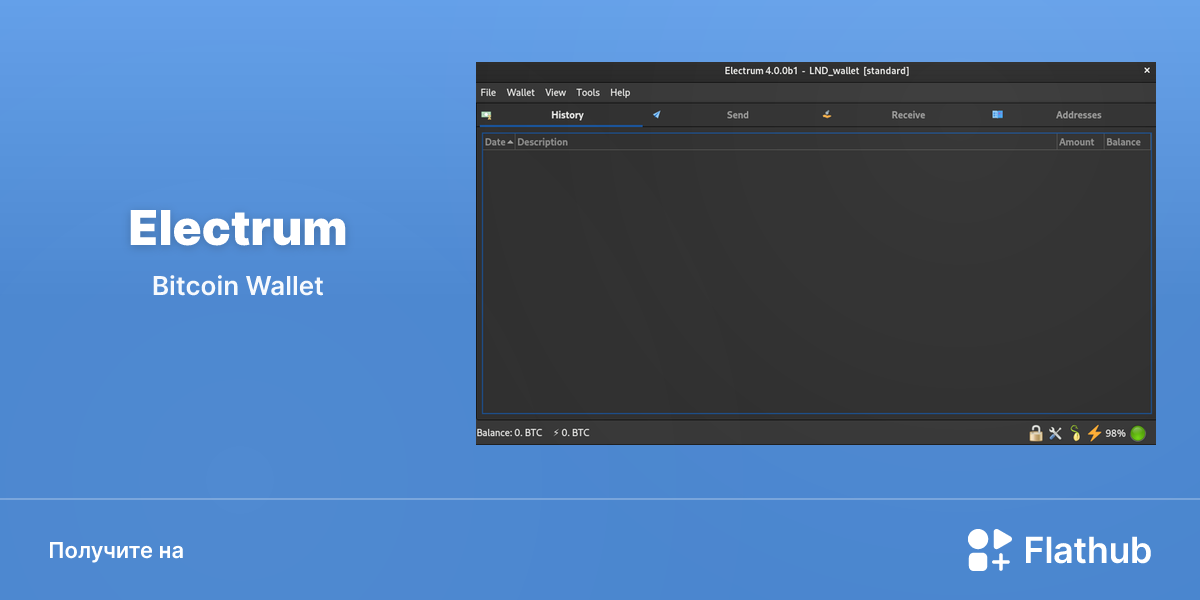This screenshot has width=1200, height=600.
Task: Click the seed sprout icon
Action: pyautogui.click(x=1075, y=433)
